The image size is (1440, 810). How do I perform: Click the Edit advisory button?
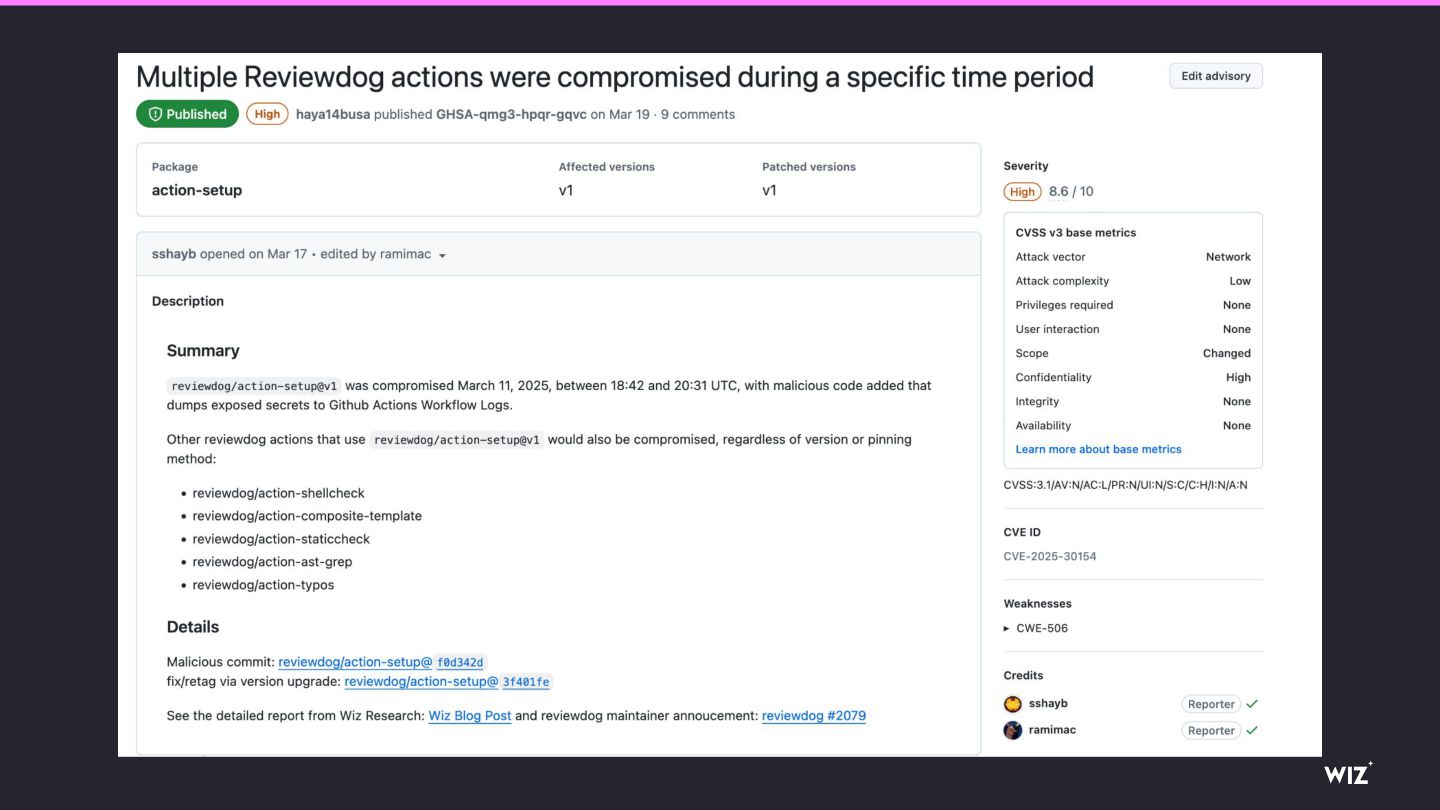(1216, 76)
